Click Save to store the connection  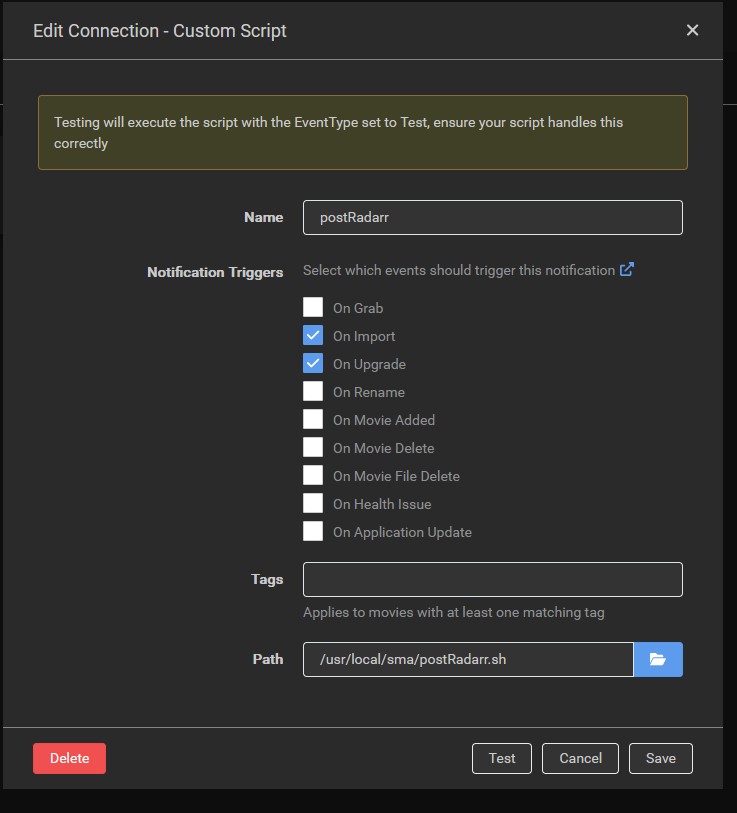(x=660, y=758)
